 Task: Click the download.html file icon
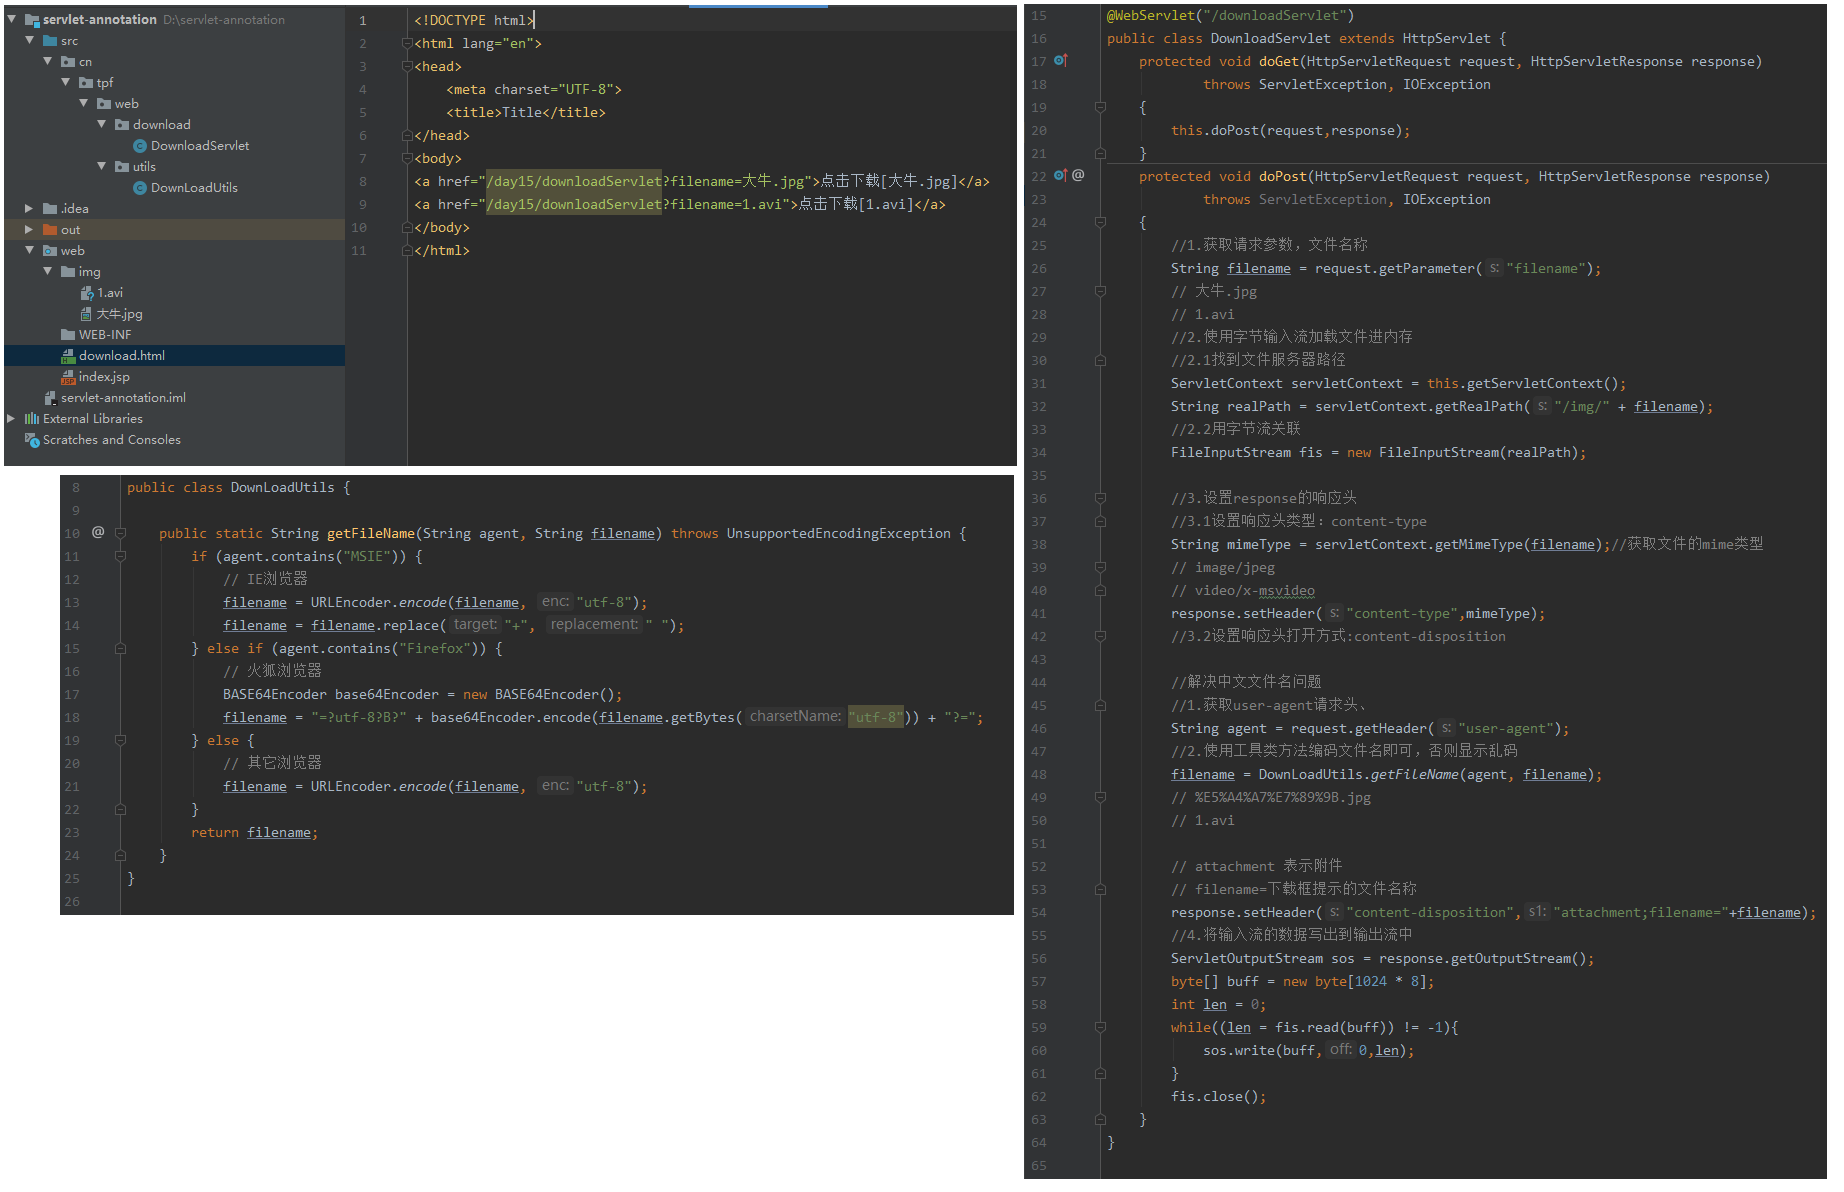pos(68,356)
